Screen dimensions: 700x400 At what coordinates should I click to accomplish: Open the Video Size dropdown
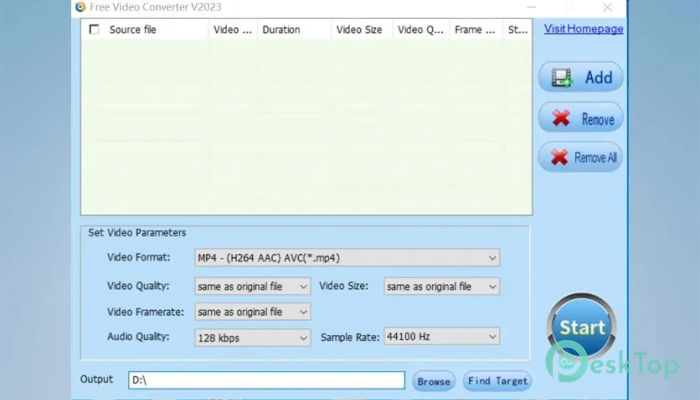coord(442,286)
